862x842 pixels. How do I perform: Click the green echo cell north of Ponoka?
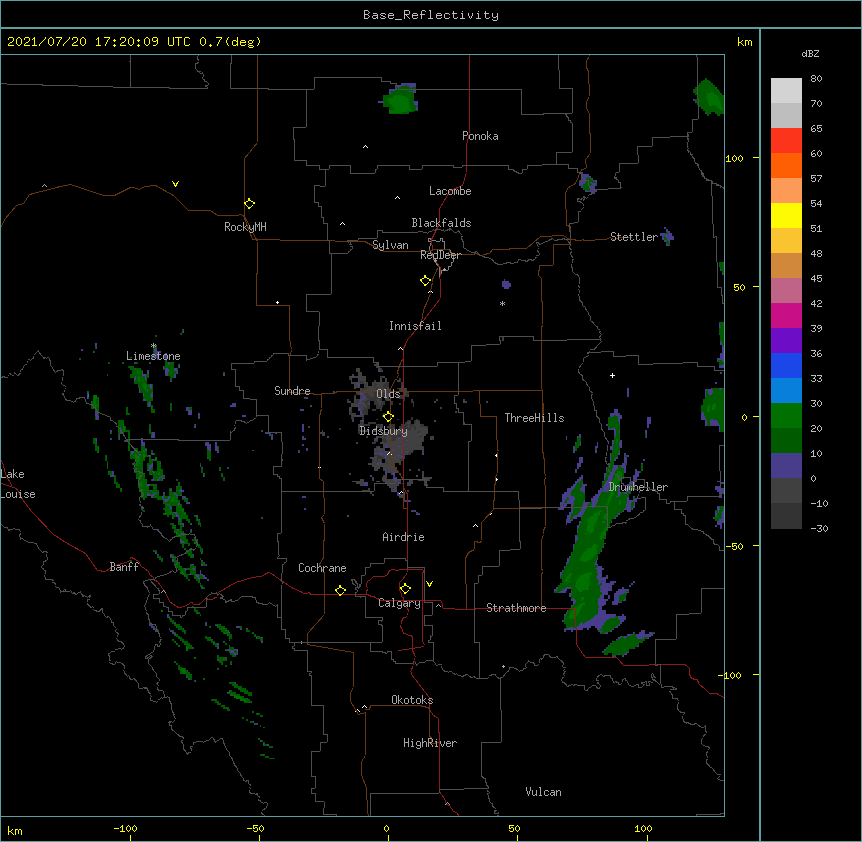coord(400,100)
